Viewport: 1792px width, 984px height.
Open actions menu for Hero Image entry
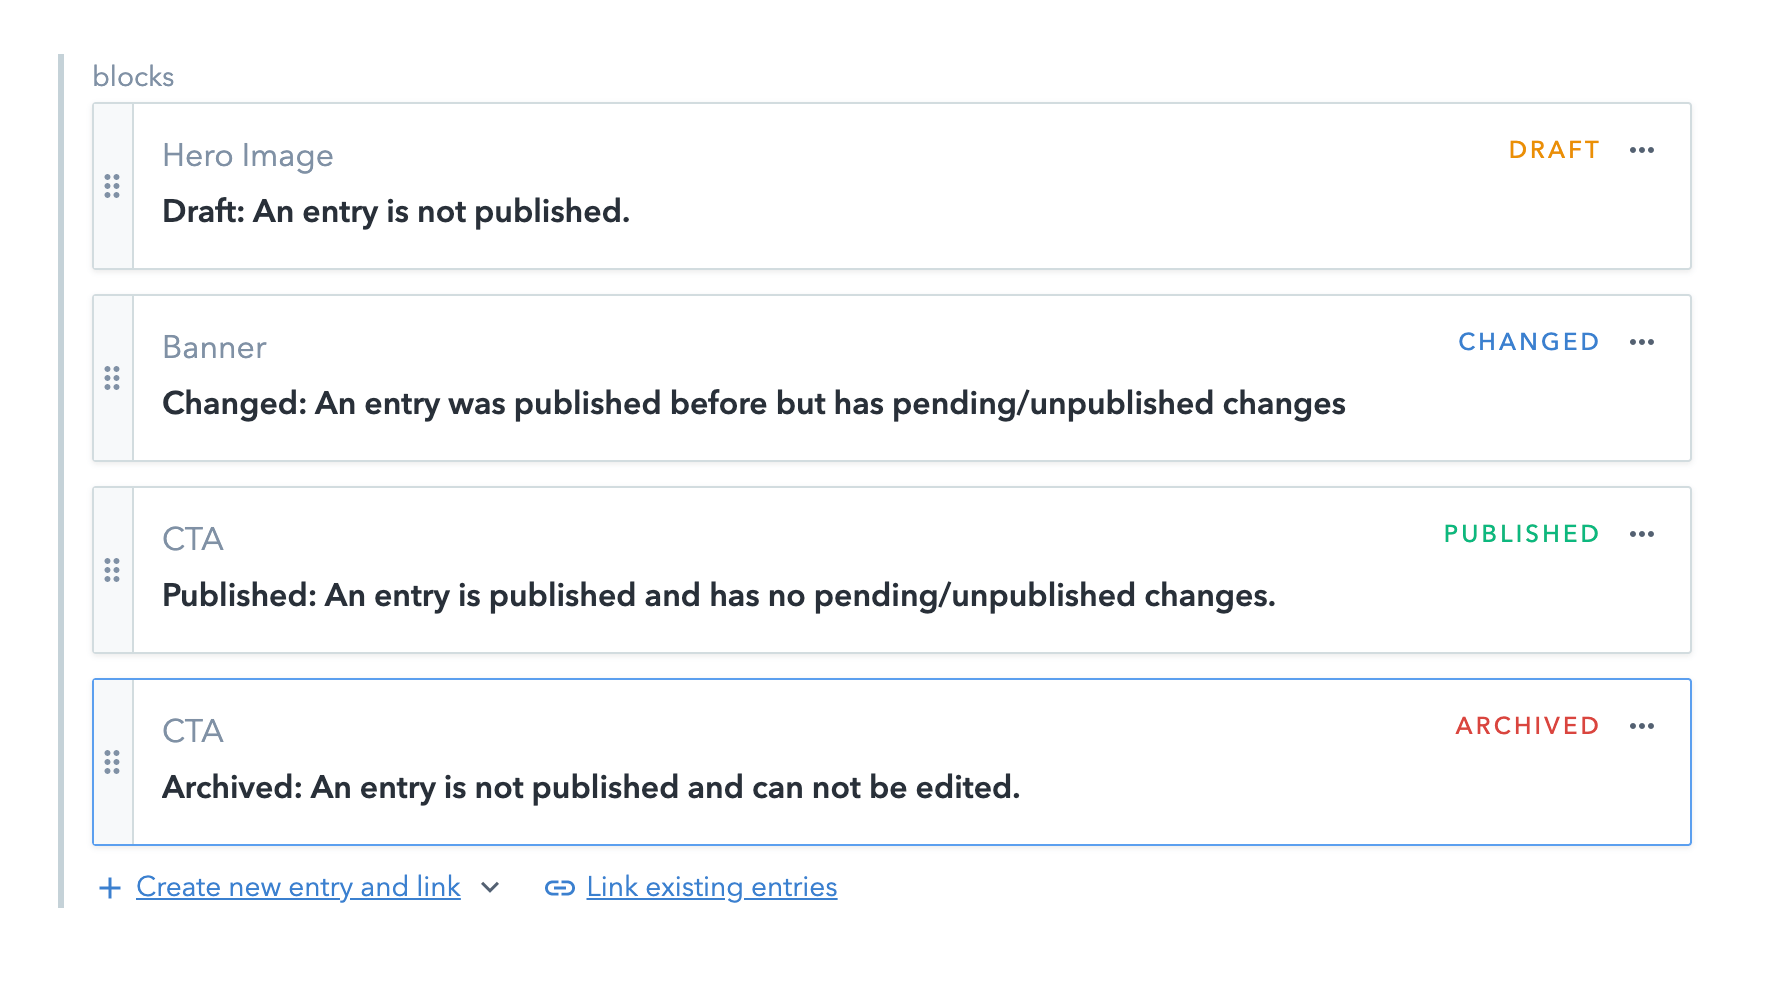point(1641,150)
